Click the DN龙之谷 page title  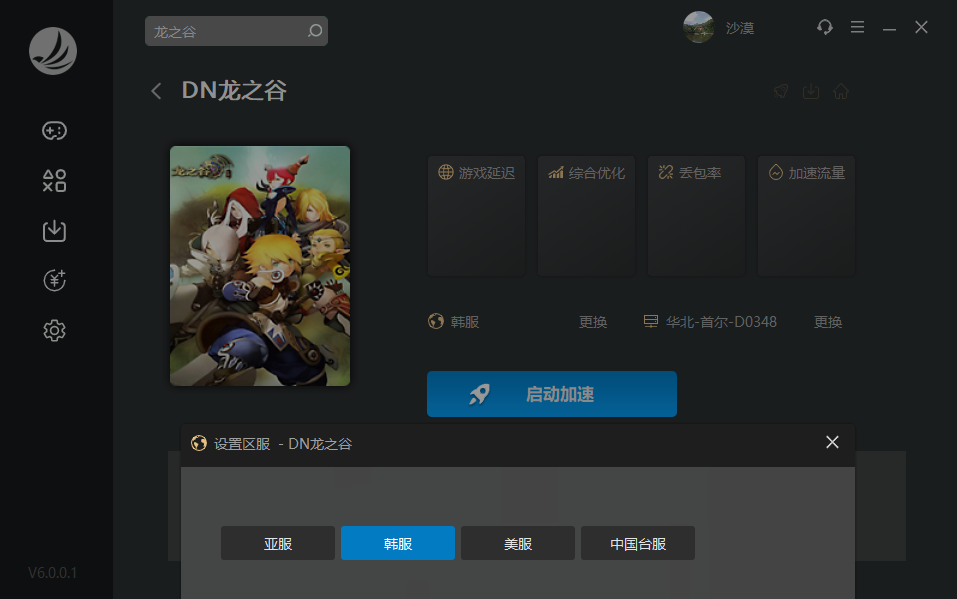coord(234,90)
